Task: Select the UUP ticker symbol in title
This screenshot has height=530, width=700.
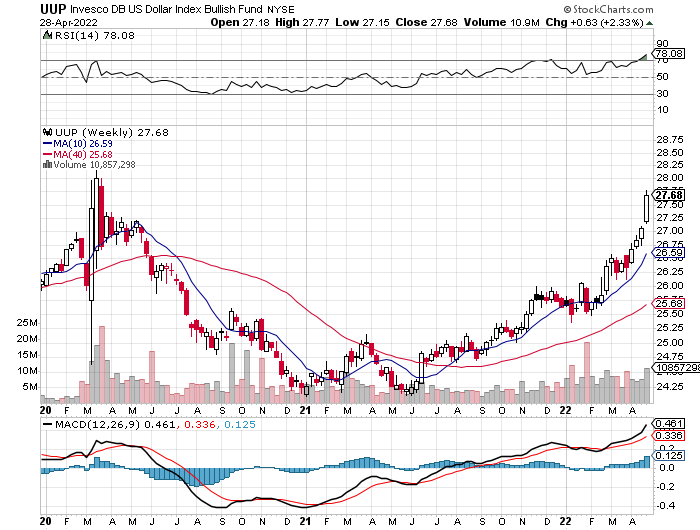Action: [x=53, y=8]
